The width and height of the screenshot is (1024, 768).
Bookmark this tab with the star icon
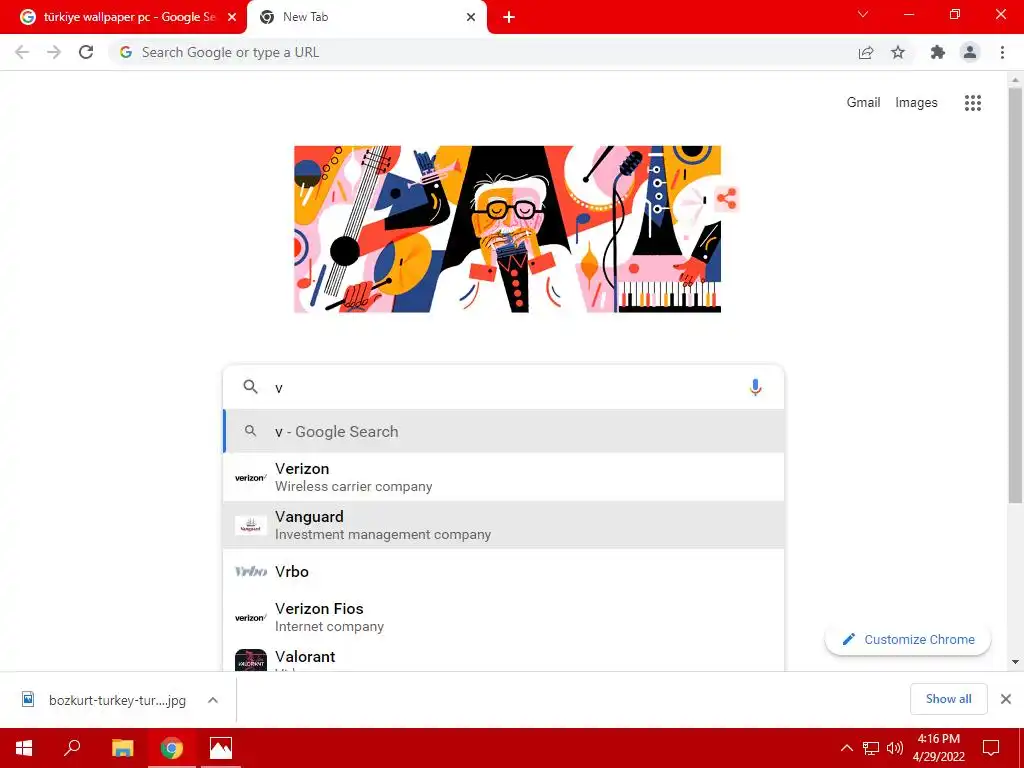coord(898,52)
